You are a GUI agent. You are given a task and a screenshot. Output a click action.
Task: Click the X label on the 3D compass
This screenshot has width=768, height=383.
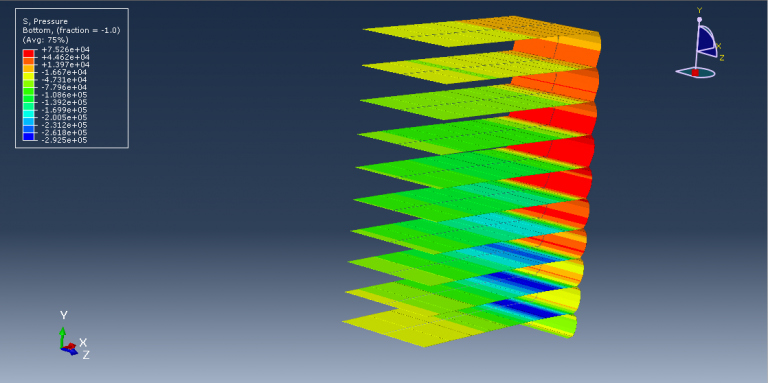point(719,46)
